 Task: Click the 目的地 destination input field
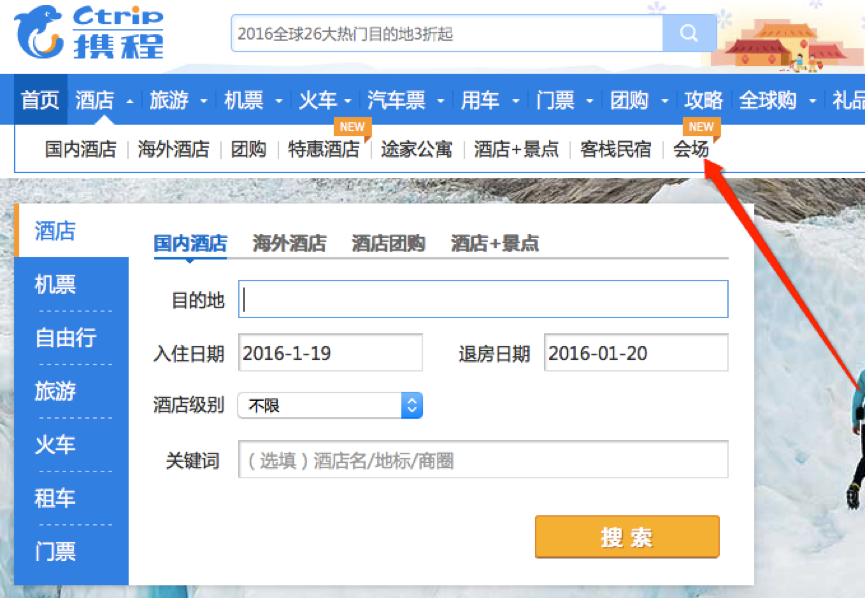coord(483,299)
